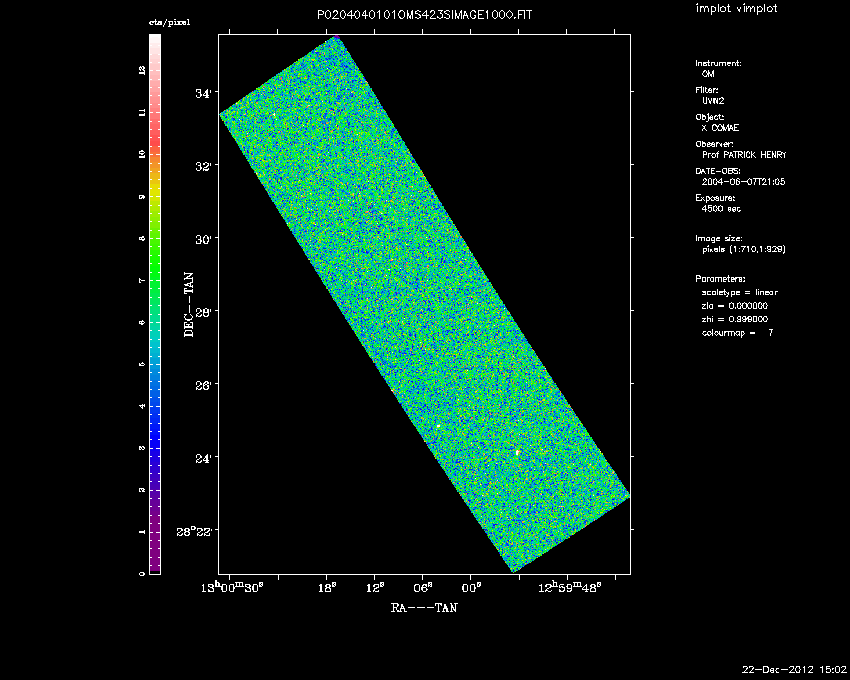Click the 13h00m30s RA tick label

[x=232, y=587]
